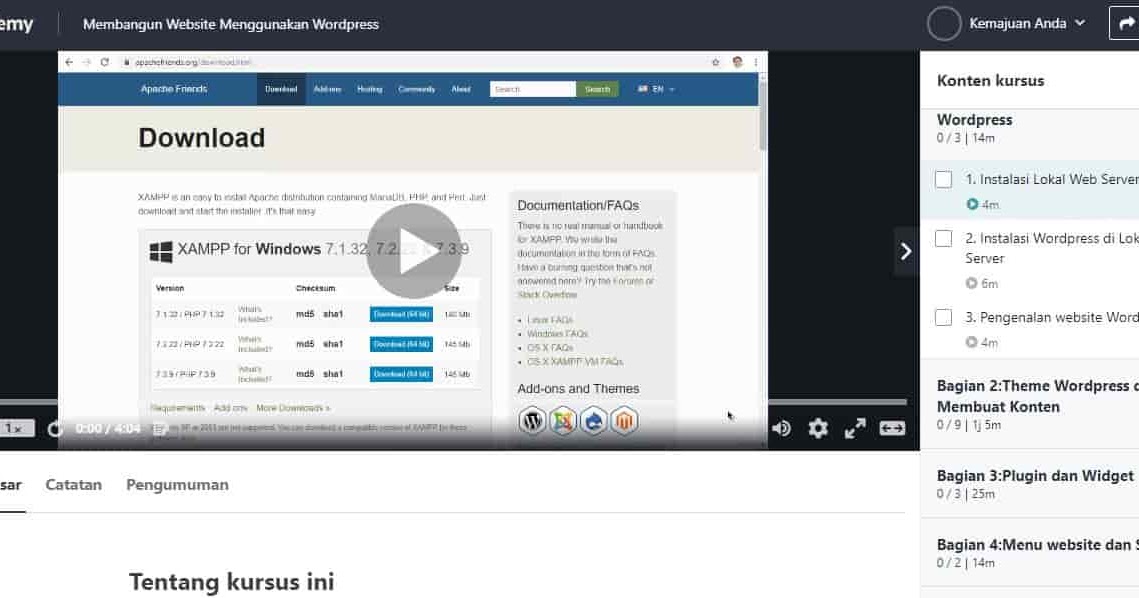Screen dimensions: 1139x598
Task: Toggle expanded theater view
Action: click(892, 429)
